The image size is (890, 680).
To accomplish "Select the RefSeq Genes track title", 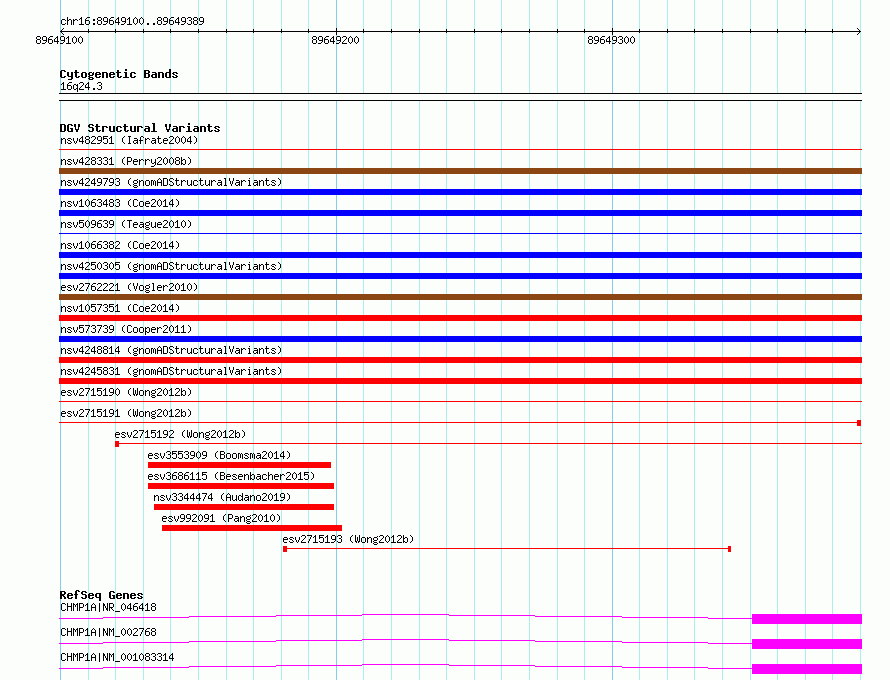I will click(102, 595).
